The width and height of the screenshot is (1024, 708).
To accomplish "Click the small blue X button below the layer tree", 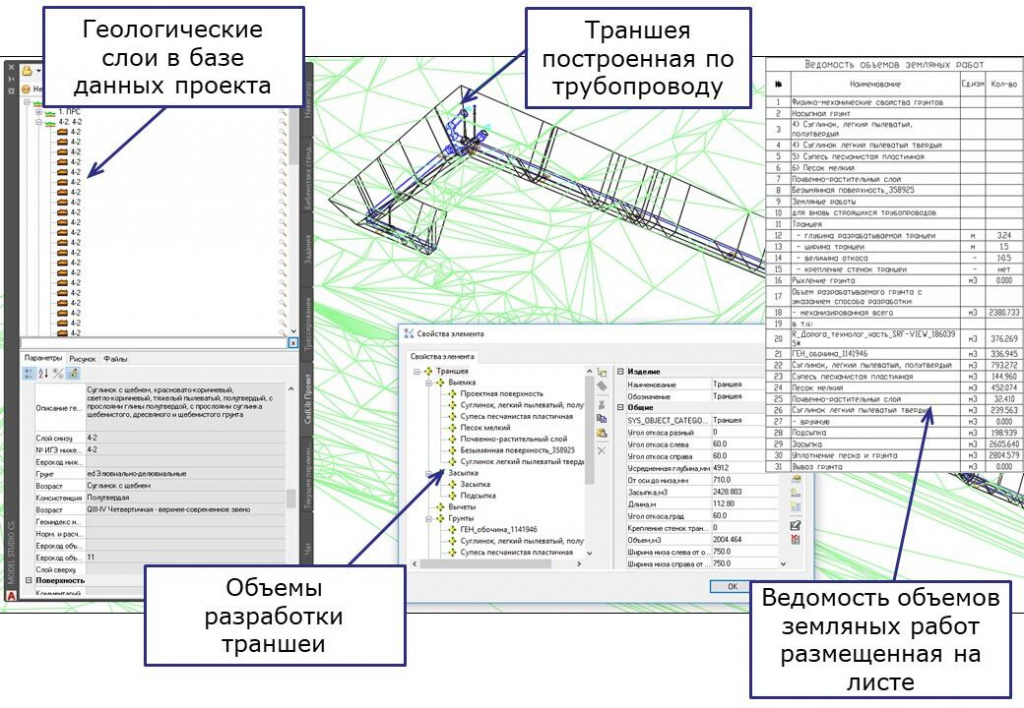I will (x=293, y=343).
